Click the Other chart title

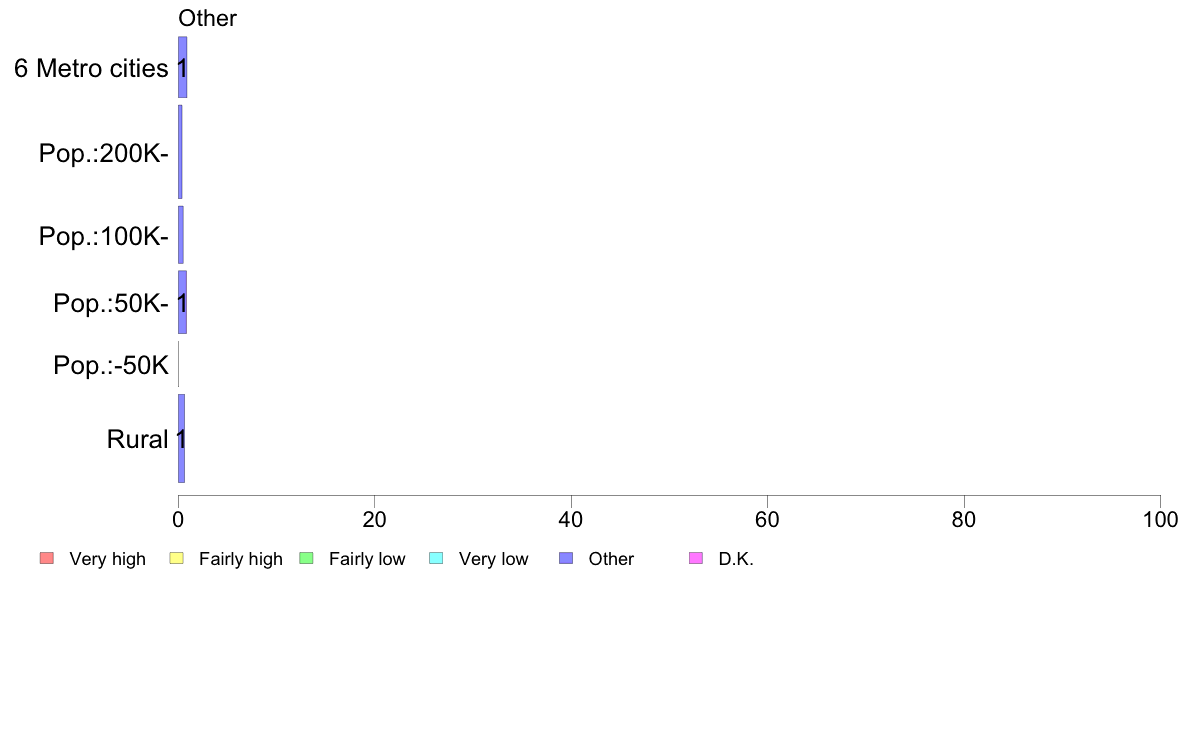208,18
